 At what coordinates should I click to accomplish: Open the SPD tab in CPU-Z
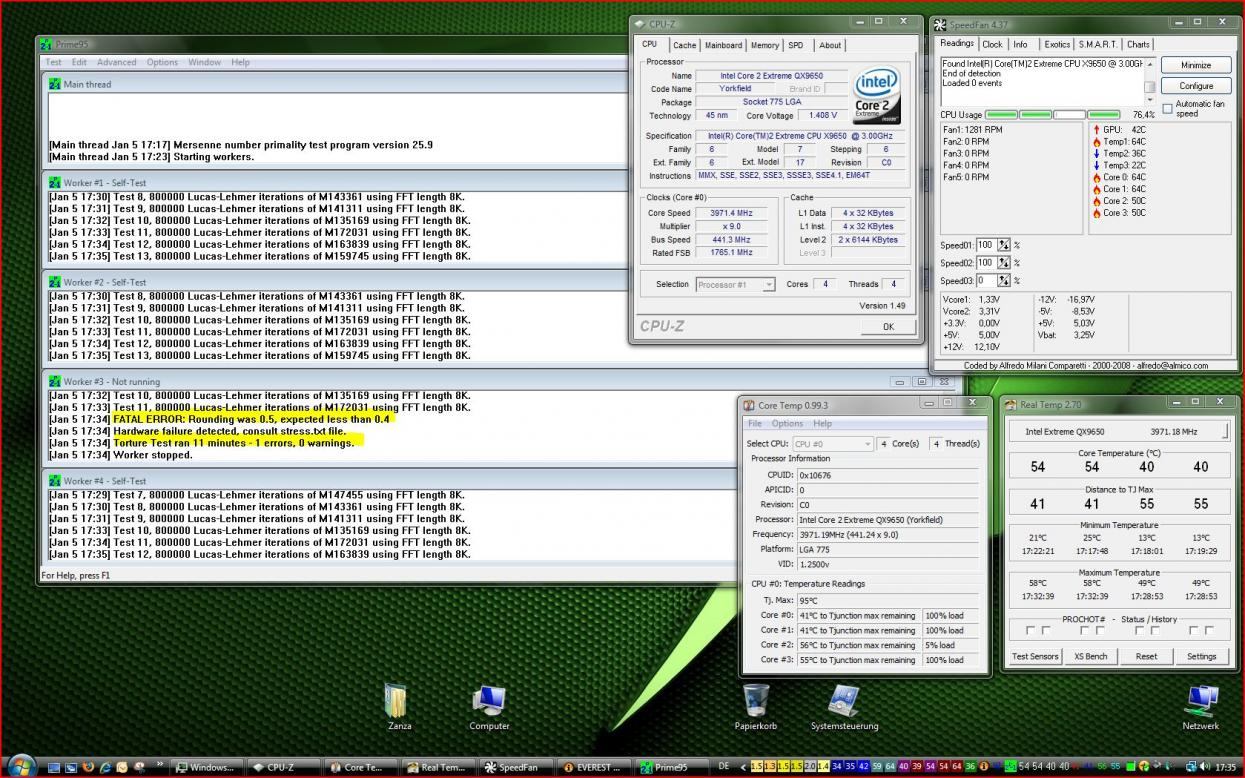[795, 45]
